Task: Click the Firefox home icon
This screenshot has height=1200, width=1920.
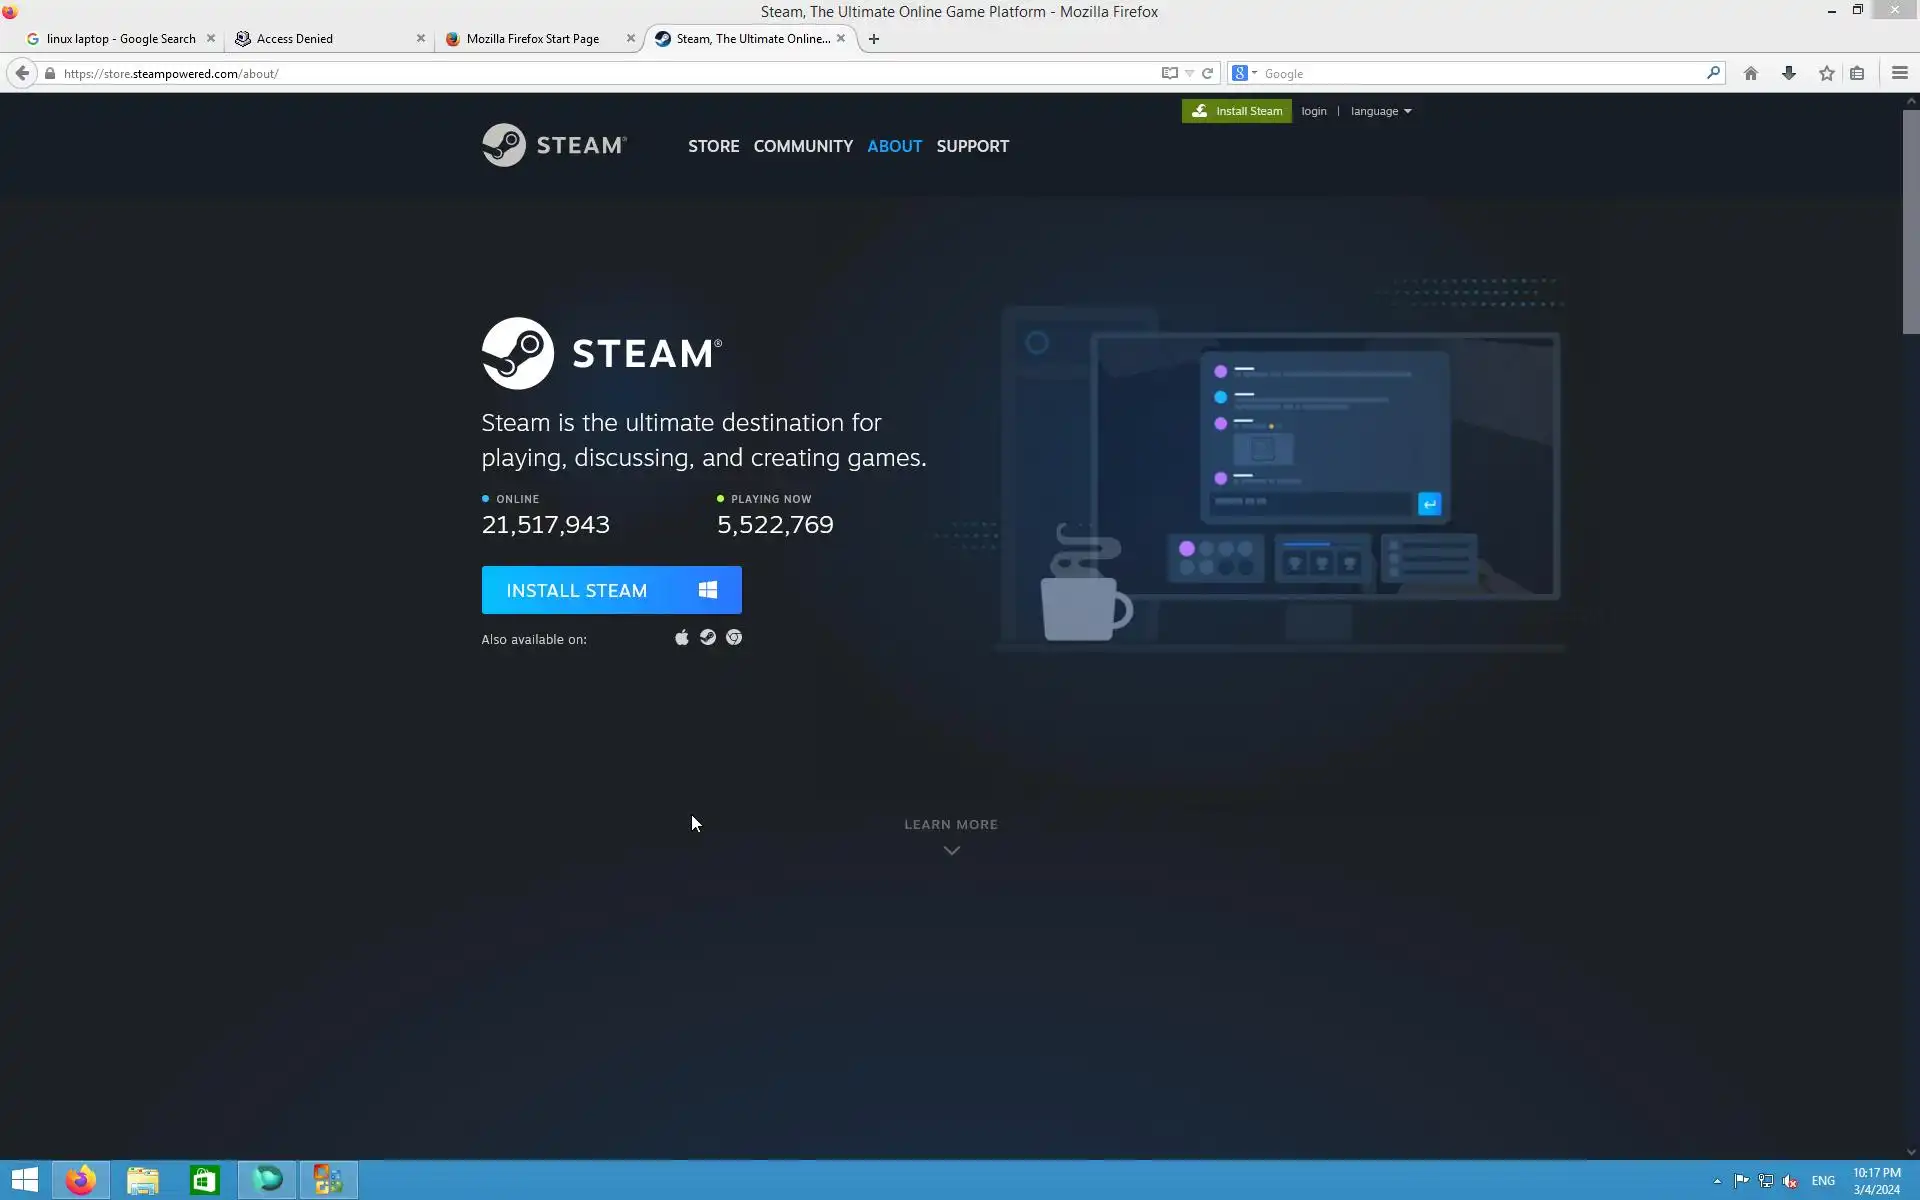Action: 1750,73
